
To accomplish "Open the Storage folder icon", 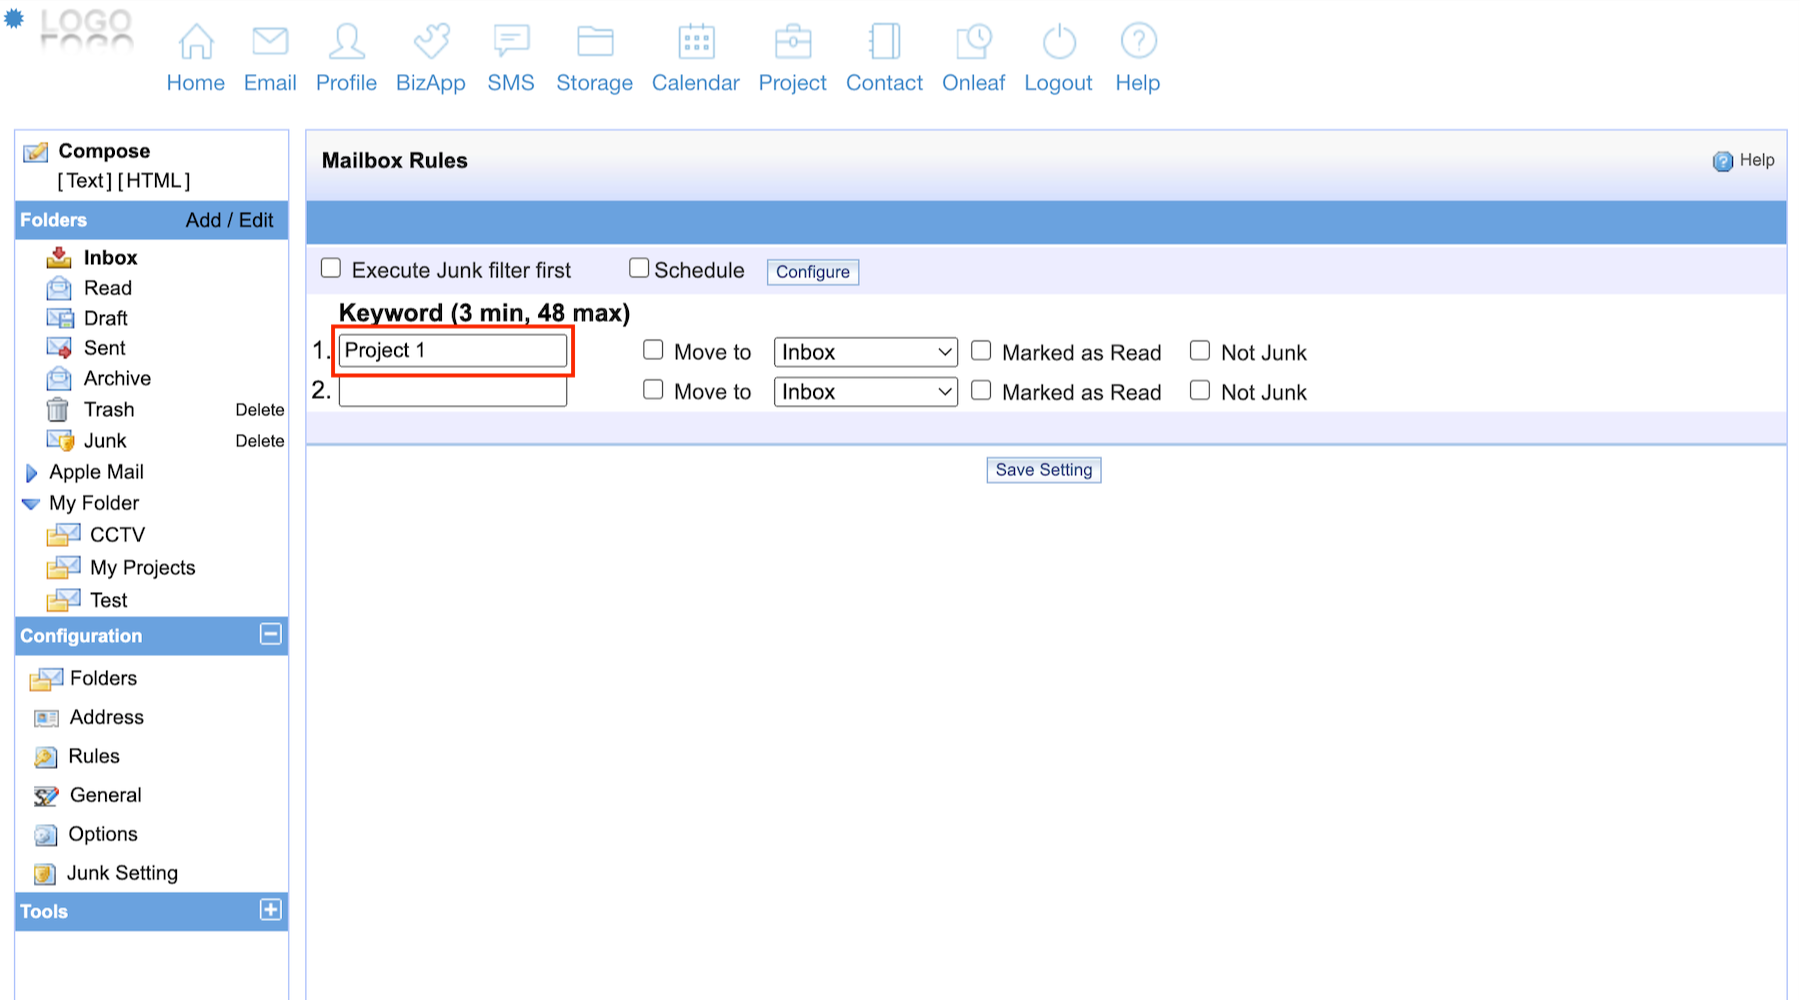I will pos(595,42).
